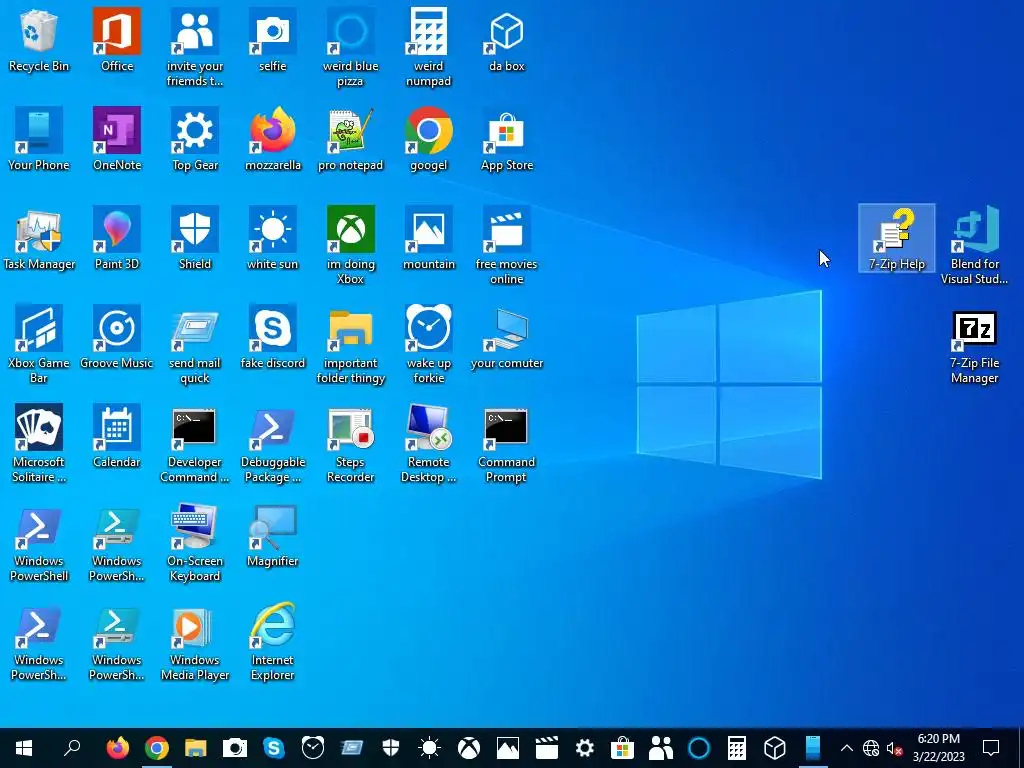Viewport: 1024px width, 768px height.
Task: Launch Chrome from the taskbar
Action: 157,748
